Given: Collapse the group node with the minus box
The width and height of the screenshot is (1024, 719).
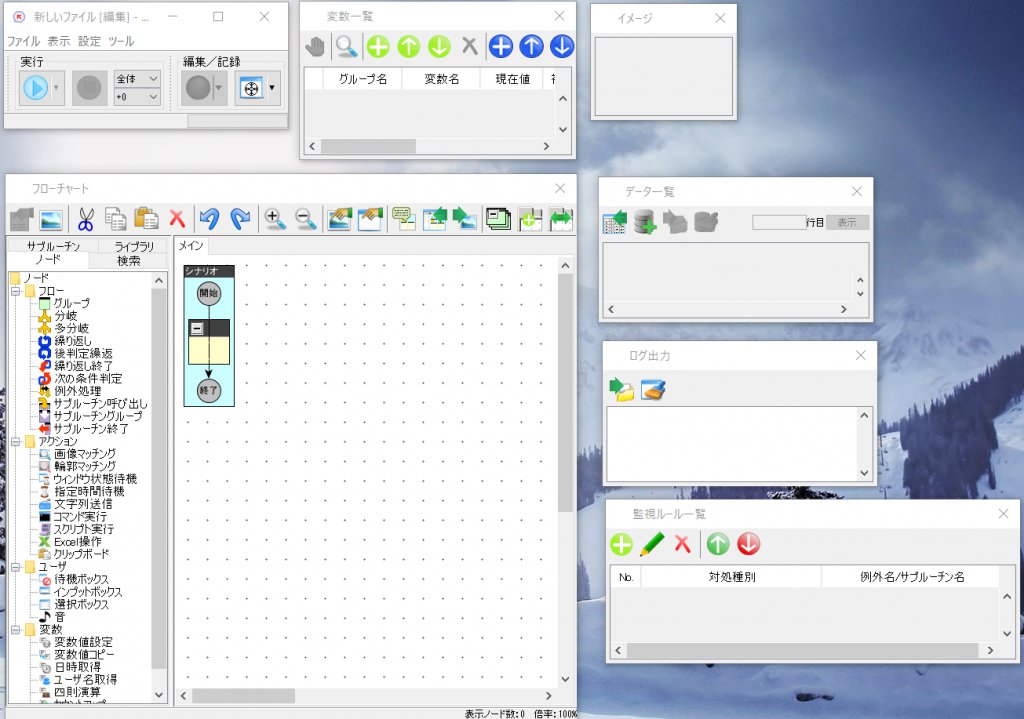Looking at the screenshot, I should tap(198, 328).
